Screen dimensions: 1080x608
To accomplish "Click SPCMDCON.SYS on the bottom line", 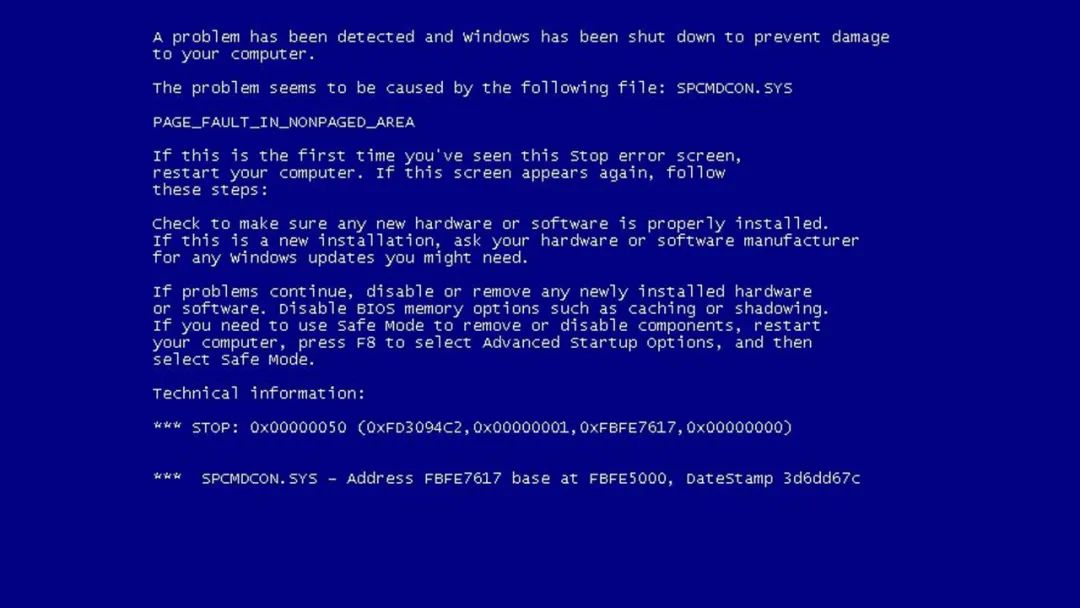I will click(259, 479).
